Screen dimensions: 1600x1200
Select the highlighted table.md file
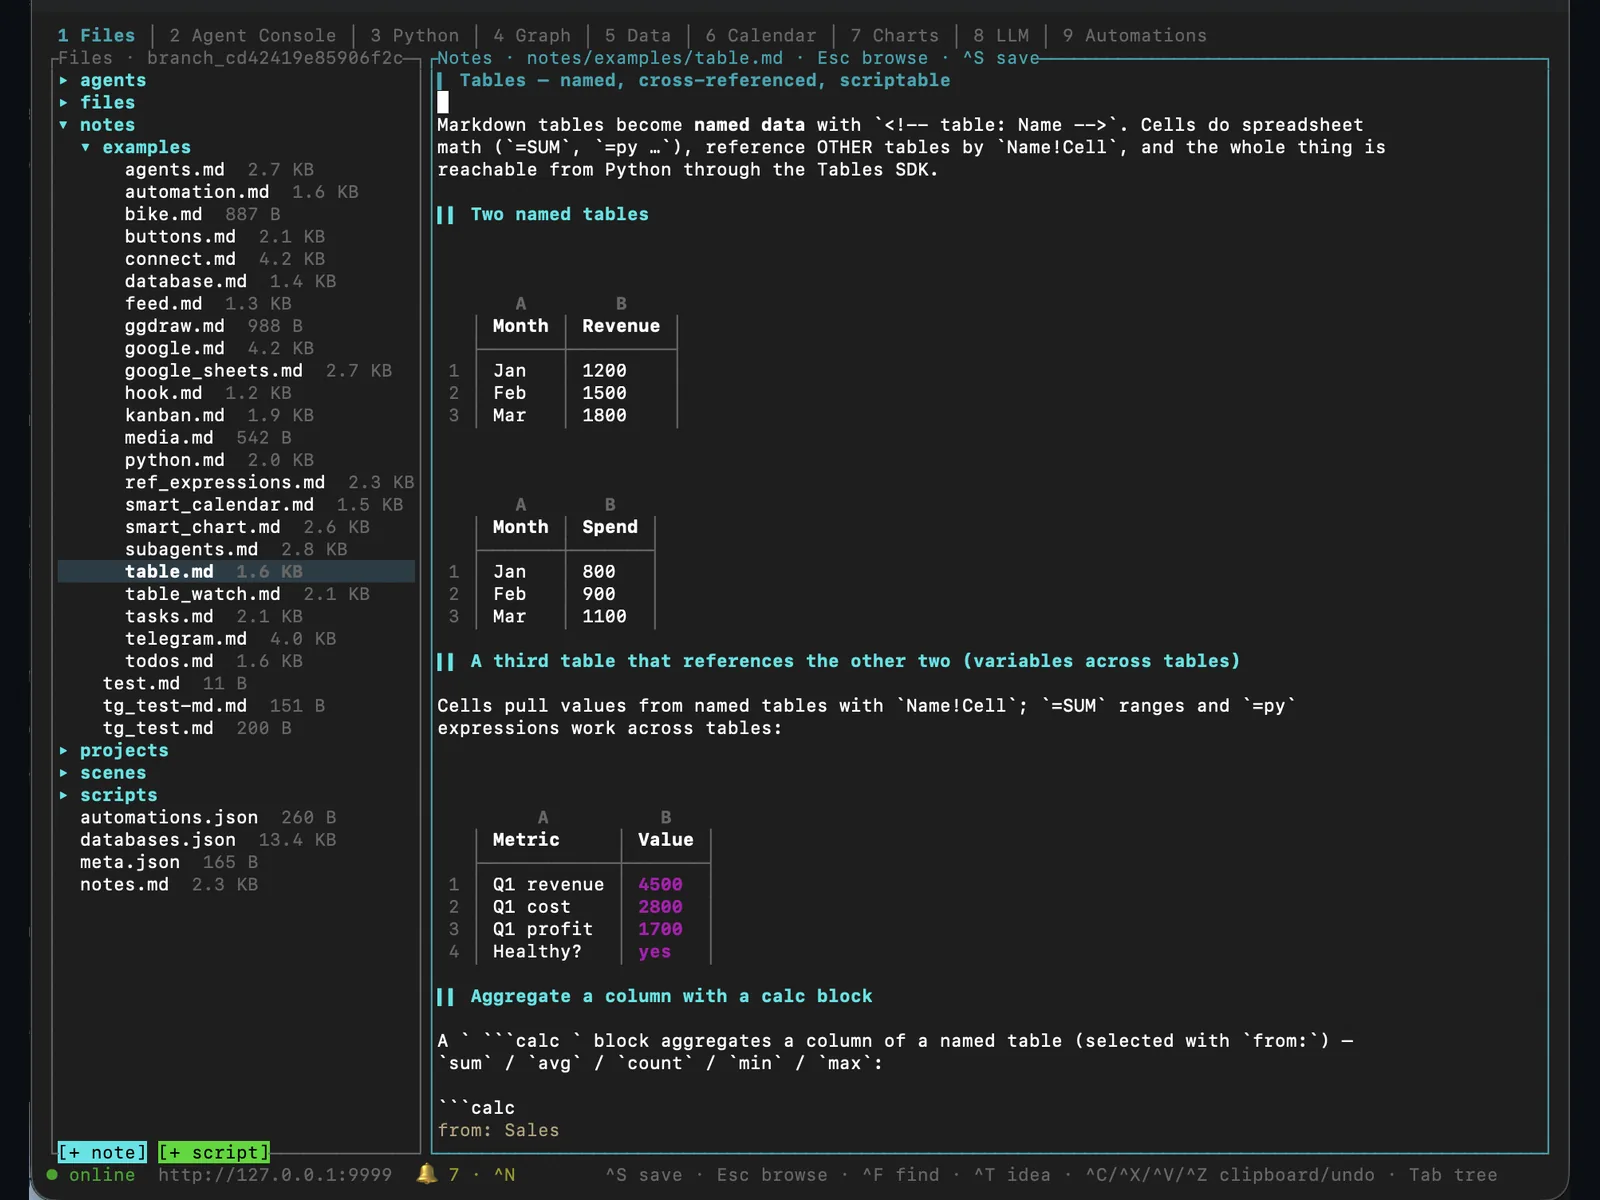pyautogui.click(x=236, y=572)
